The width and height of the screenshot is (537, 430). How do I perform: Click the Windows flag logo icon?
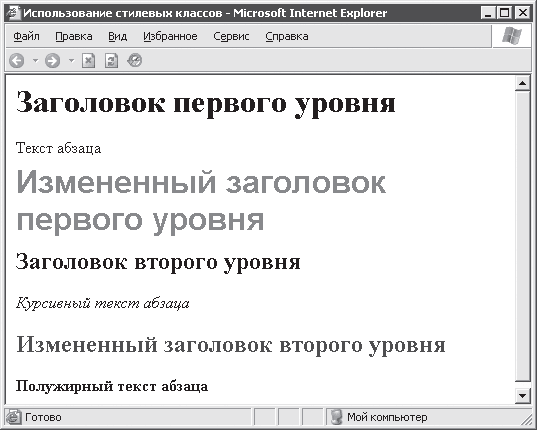512,36
